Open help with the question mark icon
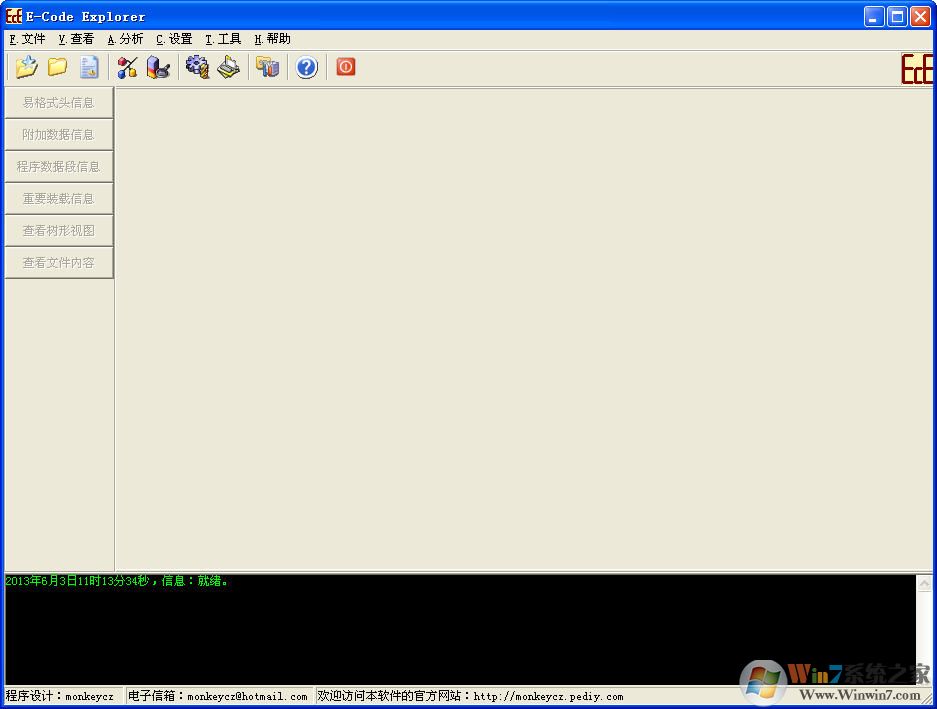 tap(306, 66)
